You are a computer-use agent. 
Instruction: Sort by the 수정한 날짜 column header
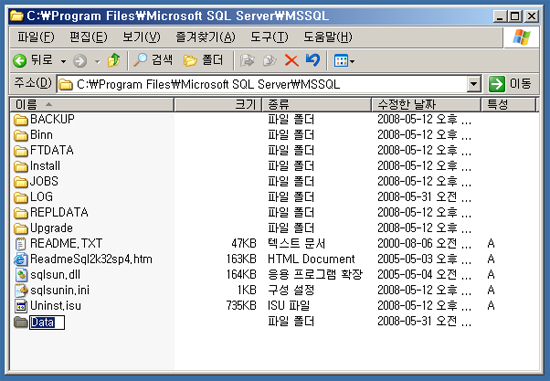click(426, 104)
